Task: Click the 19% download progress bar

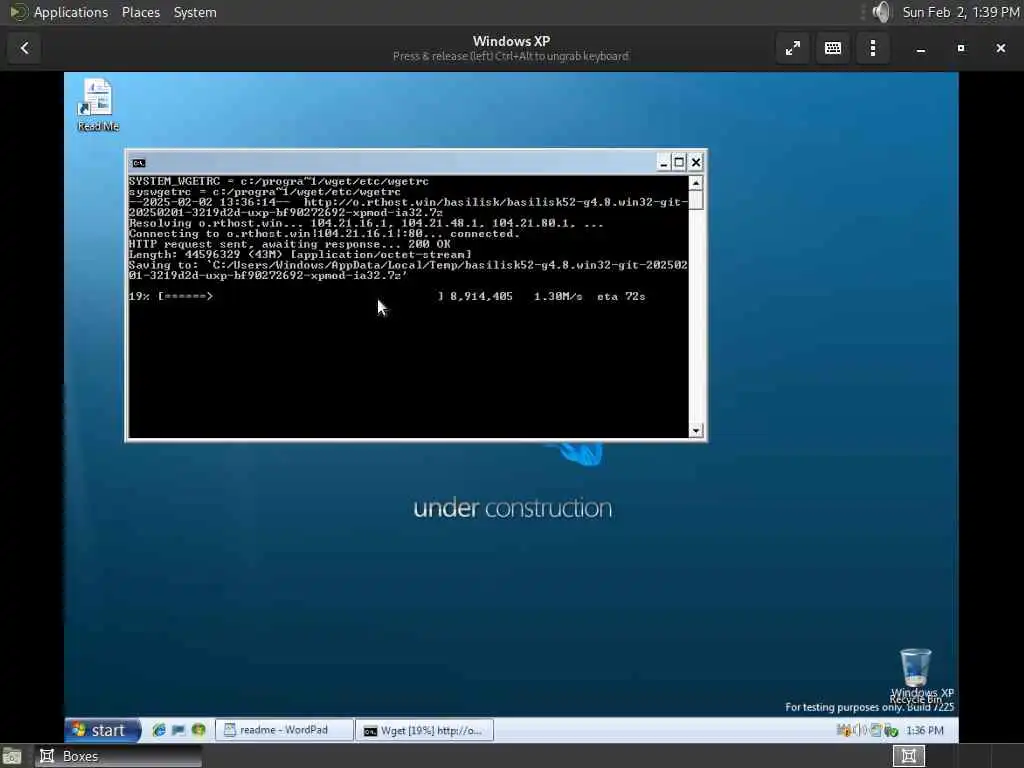Action: 300,296
